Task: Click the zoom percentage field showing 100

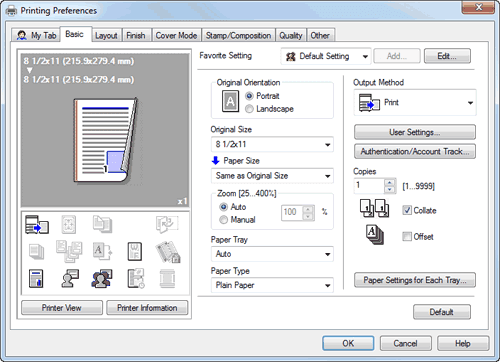Action: point(292,212)
